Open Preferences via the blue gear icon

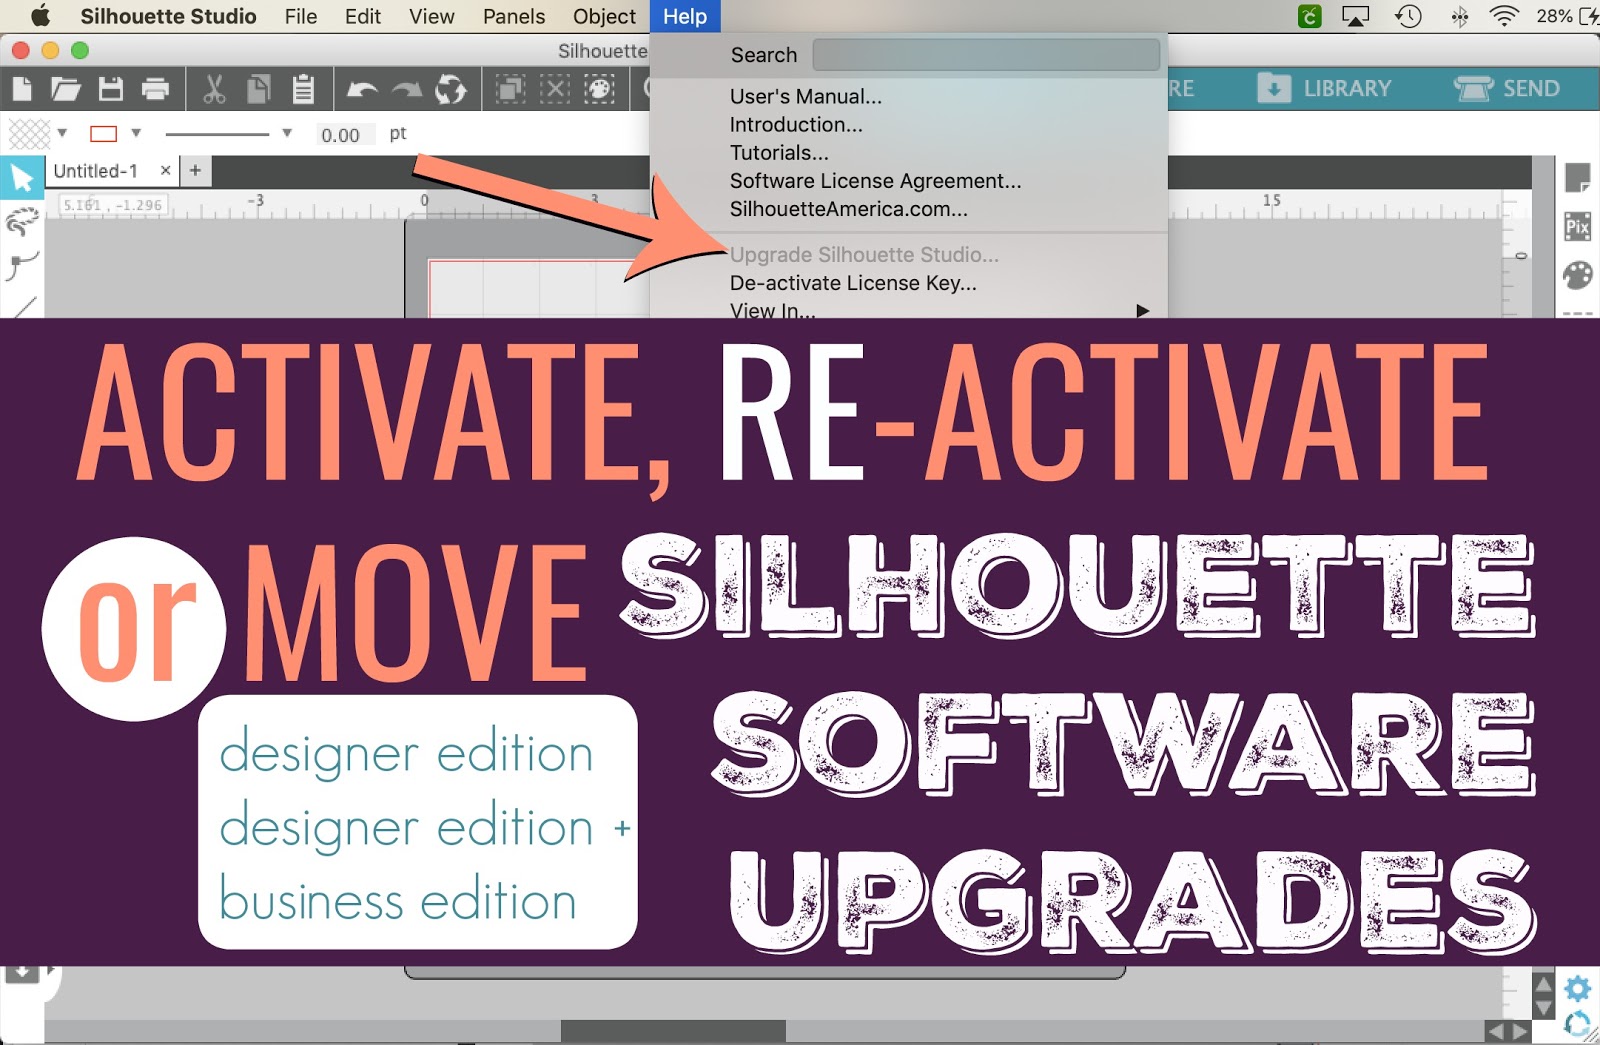coord(1577,989)
